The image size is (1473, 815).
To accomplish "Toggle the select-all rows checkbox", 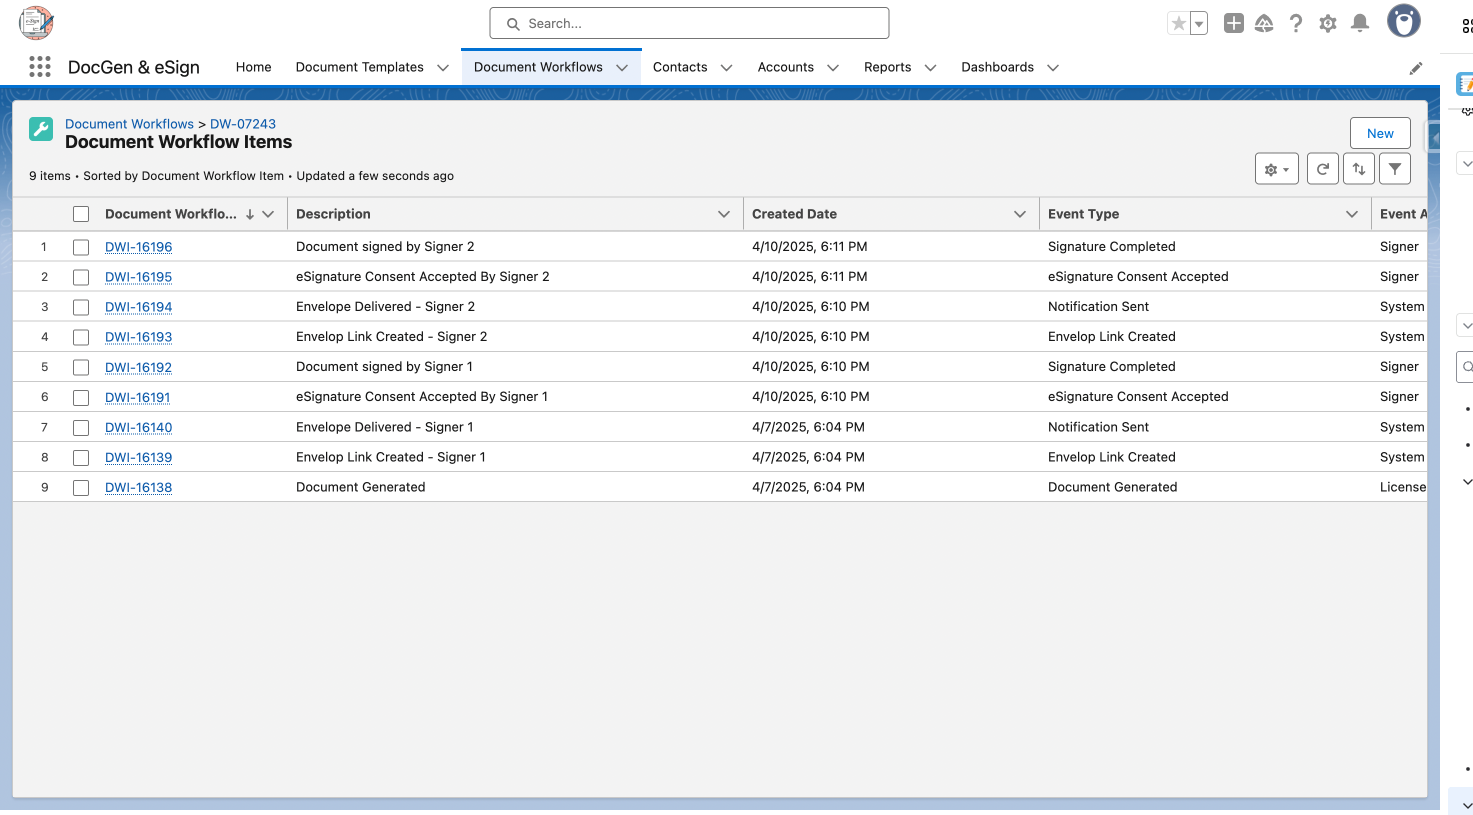I will 81,214.
